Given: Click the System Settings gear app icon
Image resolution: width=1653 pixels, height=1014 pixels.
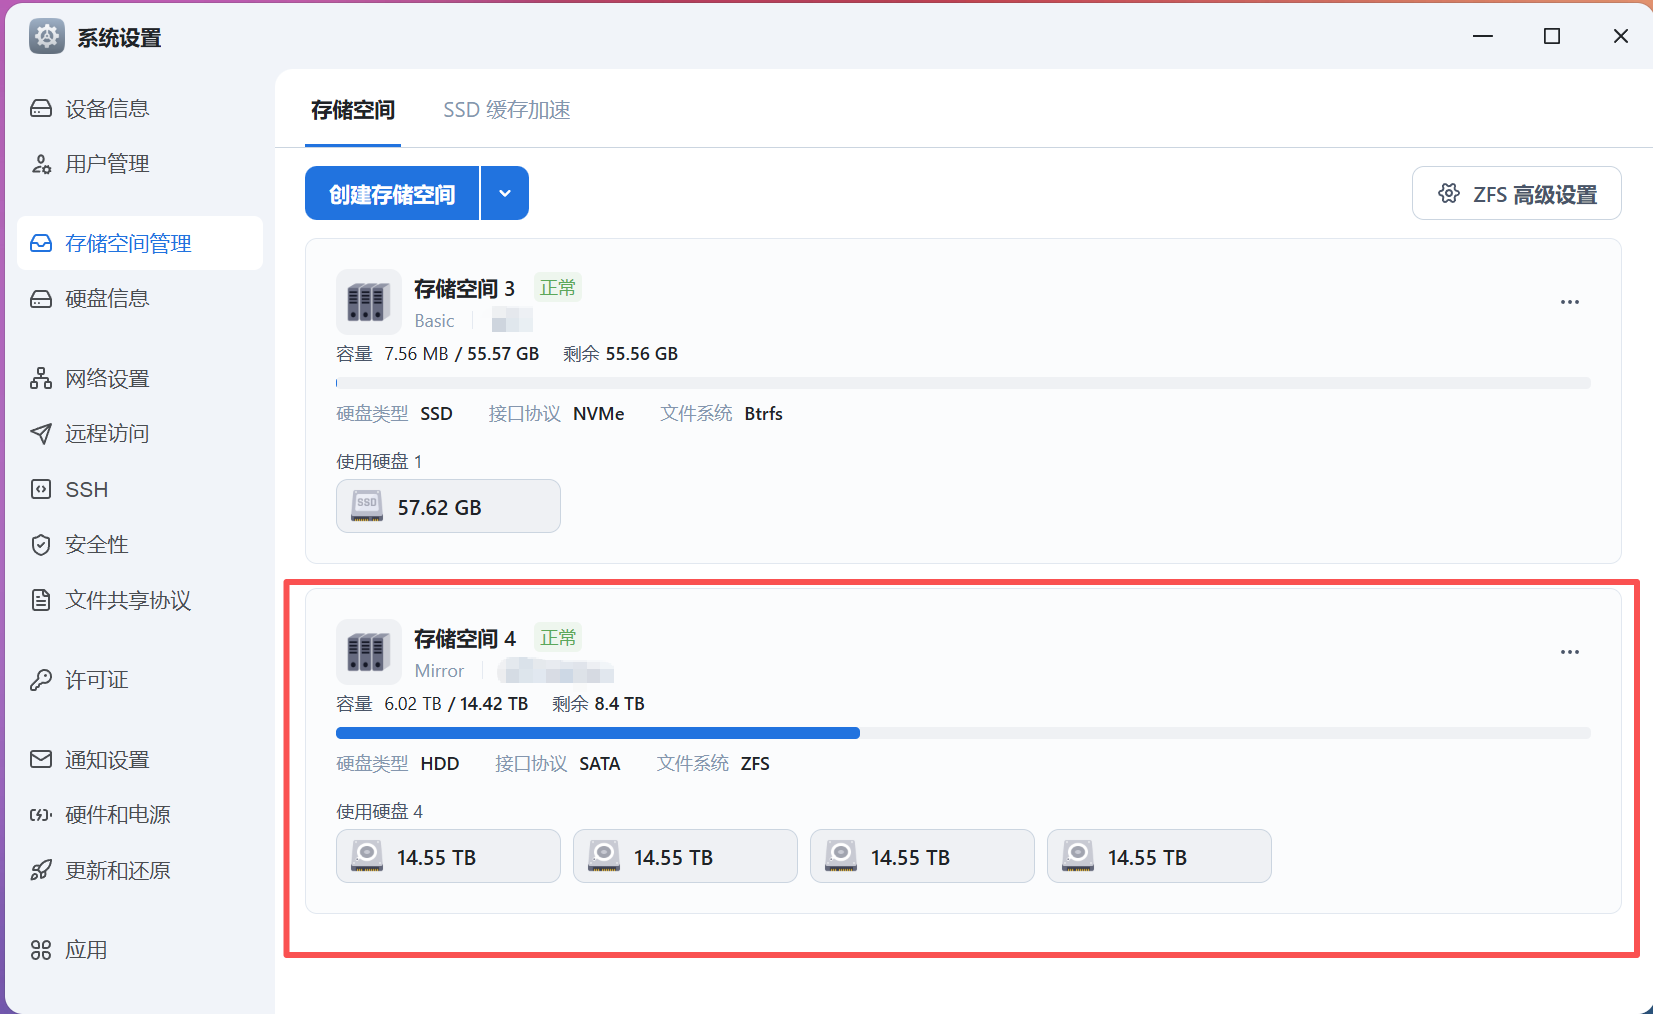Looking at the screenshot, I should [47, 36].
